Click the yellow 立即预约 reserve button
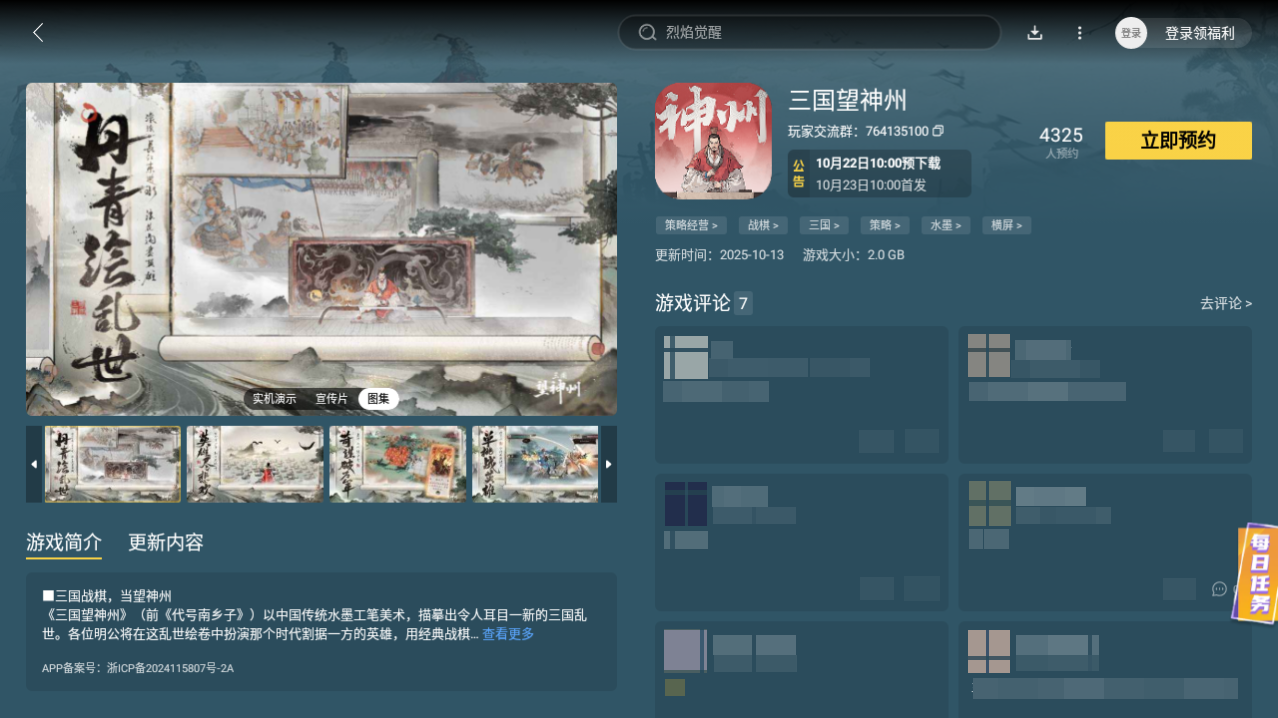 (x=1177, y=140)
